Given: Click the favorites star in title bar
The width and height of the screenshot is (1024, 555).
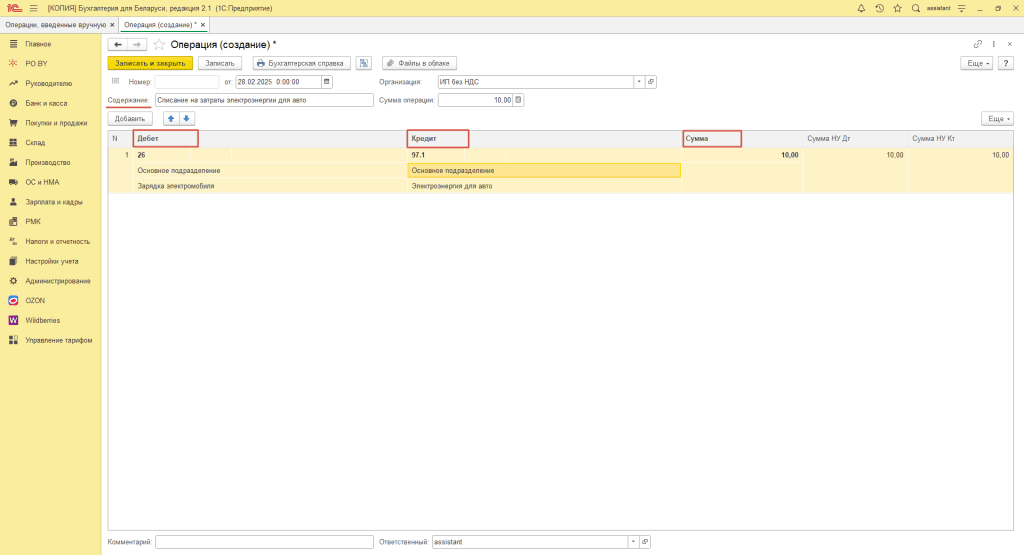Looking at the screenshot, I should click(x=897, y=8).
